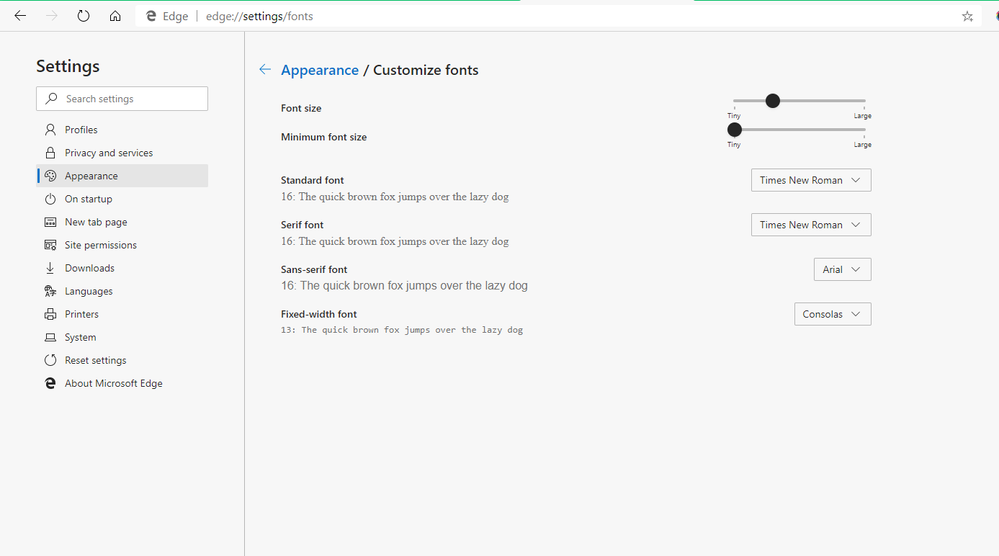The image size is (999, 556).
Task: Open Reset settings page
Action: coord(122,360)
